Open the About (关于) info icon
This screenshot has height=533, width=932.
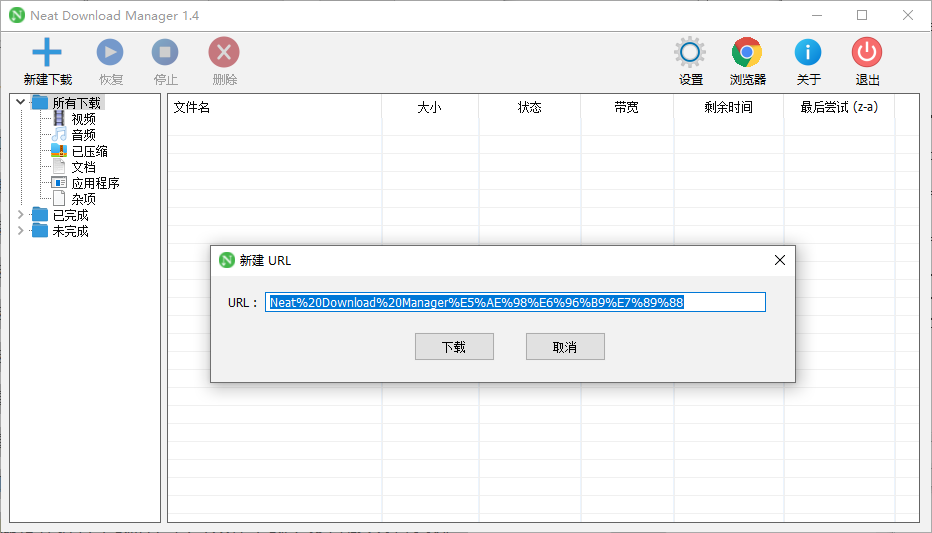tap(808, 53)
